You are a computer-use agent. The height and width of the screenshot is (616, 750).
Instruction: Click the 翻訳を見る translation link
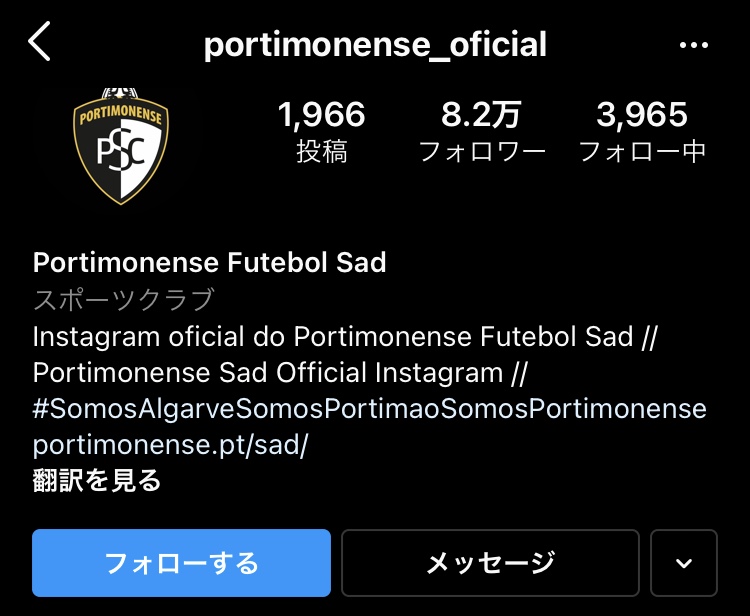(x=97, y=481)
